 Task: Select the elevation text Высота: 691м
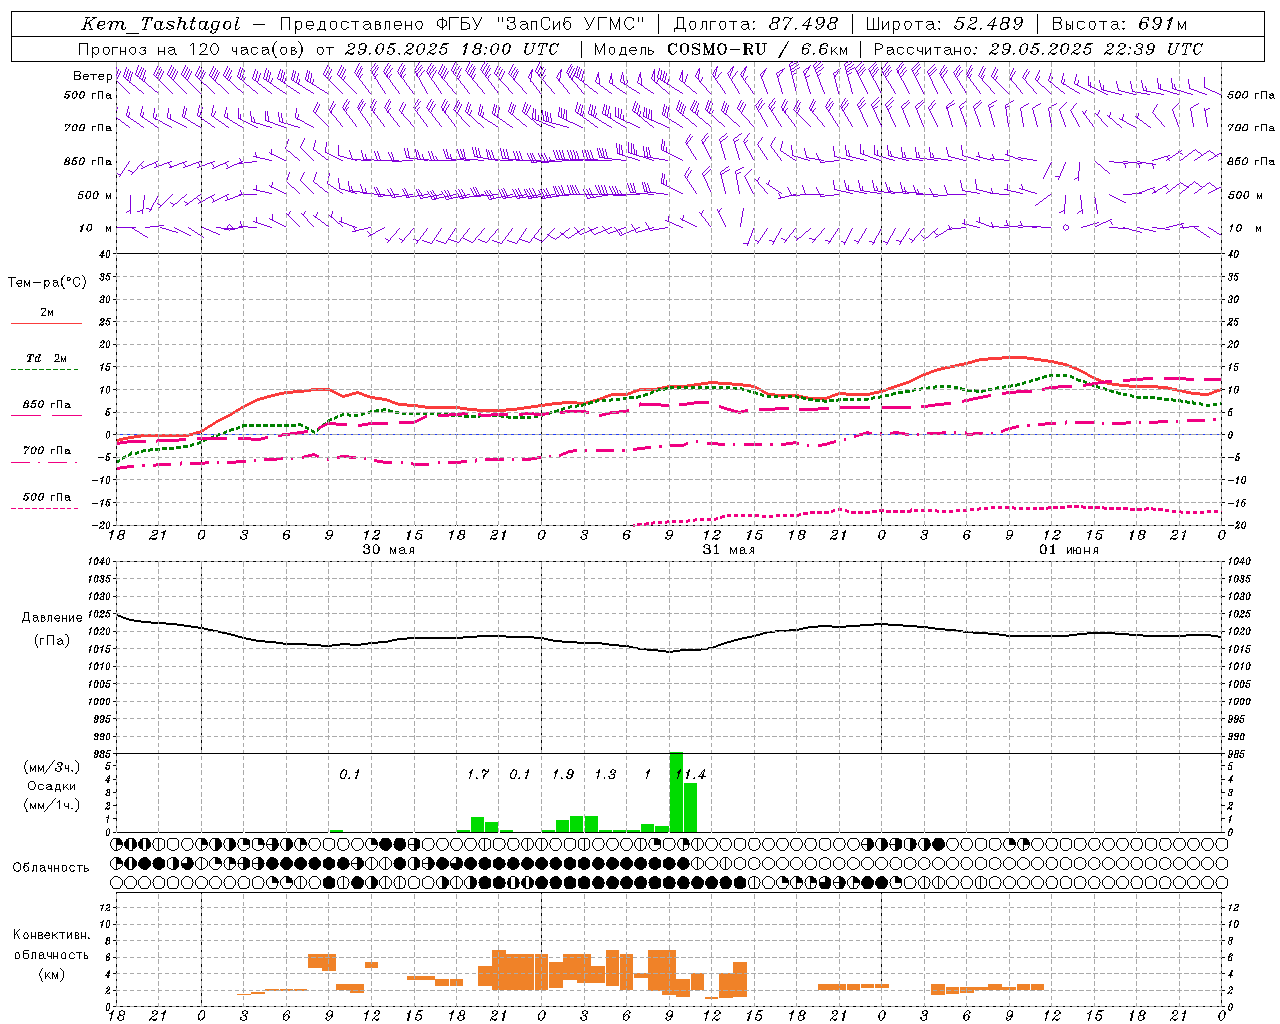[1119, 24]
